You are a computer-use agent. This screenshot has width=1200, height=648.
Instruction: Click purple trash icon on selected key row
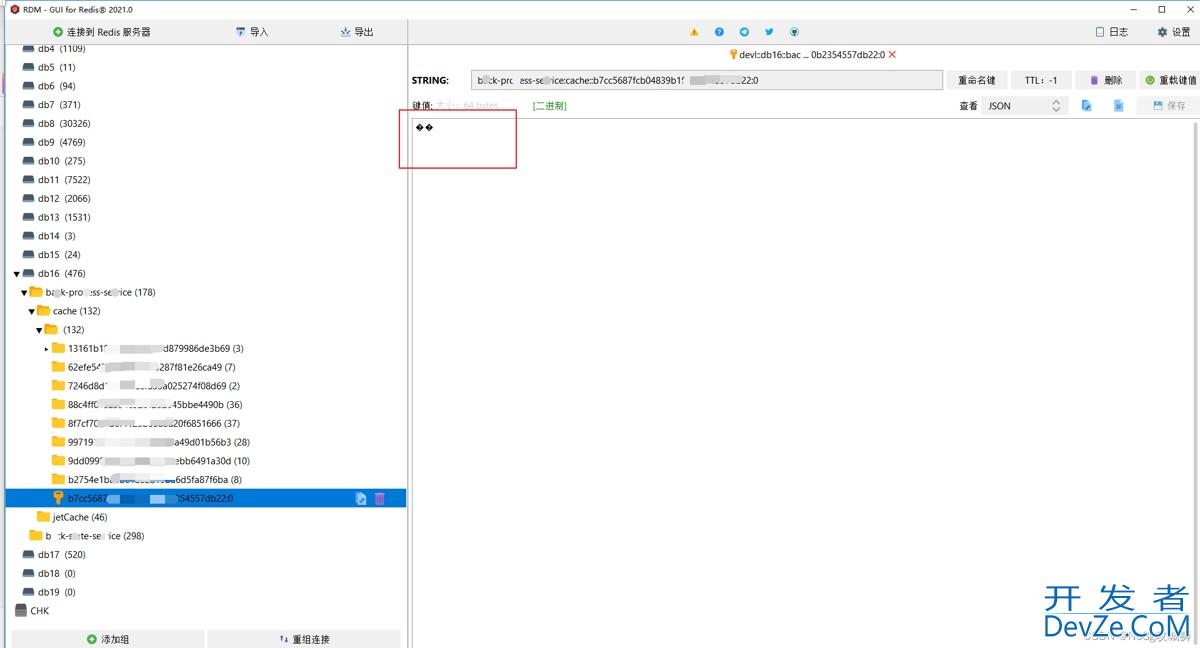(380, 498)
